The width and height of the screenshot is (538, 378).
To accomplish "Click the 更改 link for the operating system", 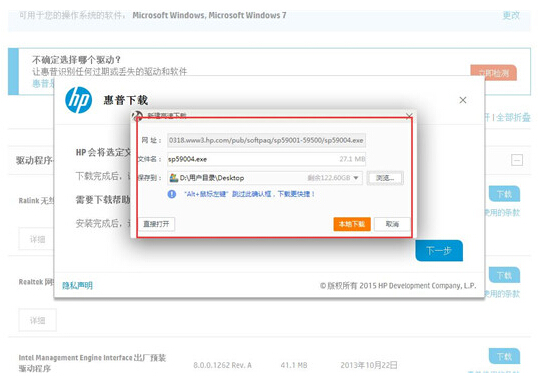I will point(511,15).
